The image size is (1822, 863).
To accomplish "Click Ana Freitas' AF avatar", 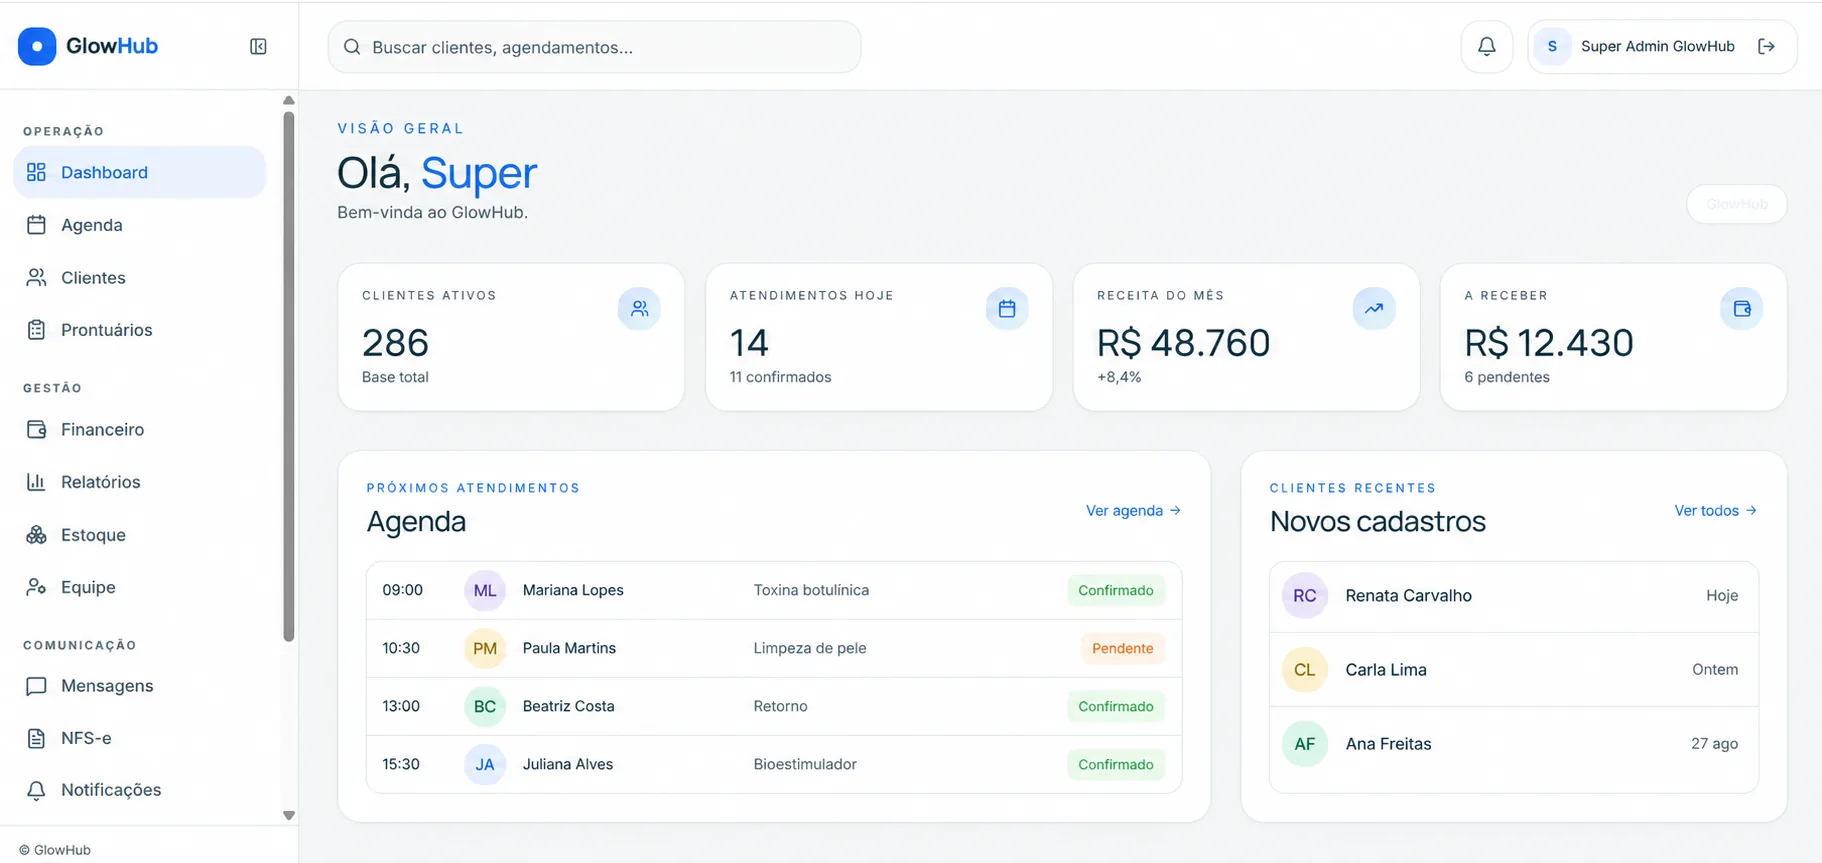I will tap(1305, 743).
